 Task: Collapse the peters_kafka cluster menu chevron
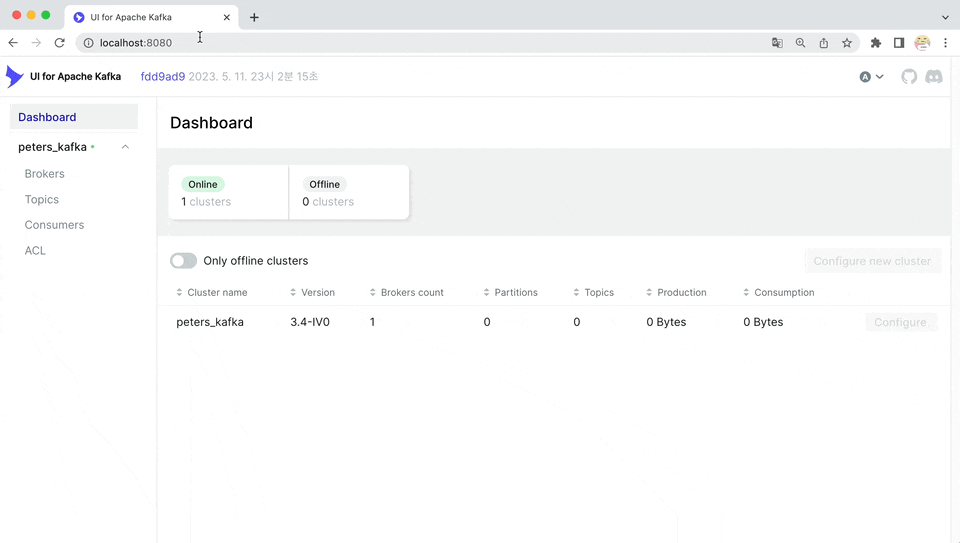[x=125, y=147]
